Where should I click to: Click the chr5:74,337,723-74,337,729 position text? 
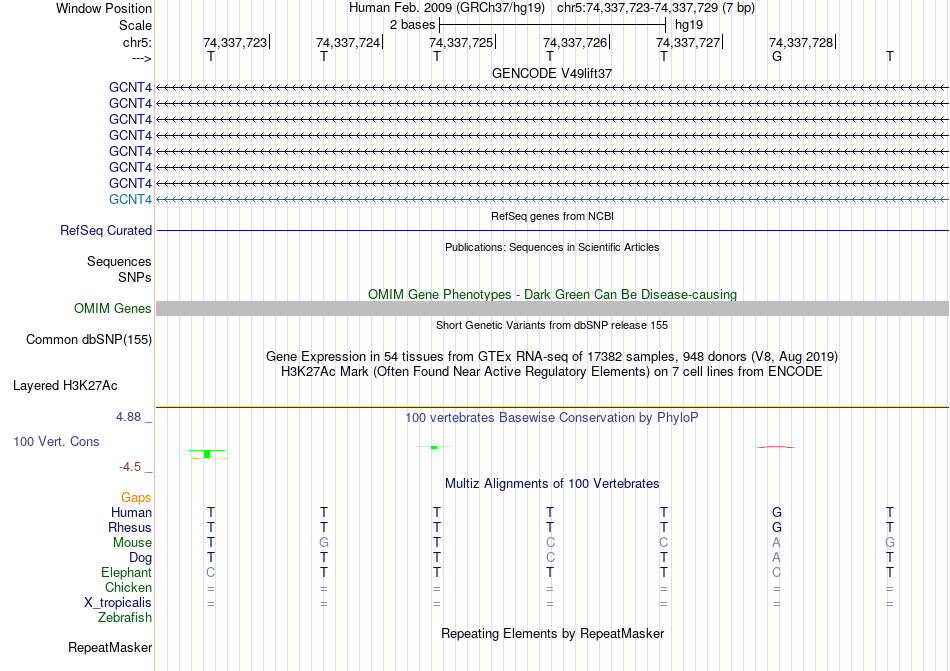click(638, 8)
